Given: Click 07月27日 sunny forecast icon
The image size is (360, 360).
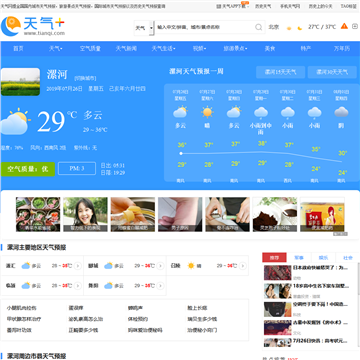Looking at the screenshot, I should tap(207, 112).
